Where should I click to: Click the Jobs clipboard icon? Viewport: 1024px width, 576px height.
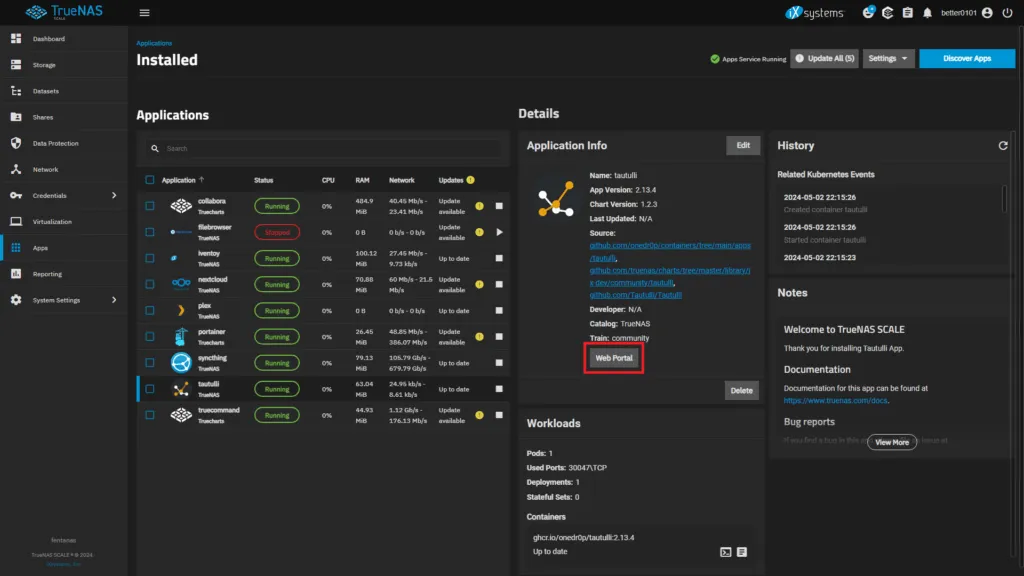tap(907, 13)
